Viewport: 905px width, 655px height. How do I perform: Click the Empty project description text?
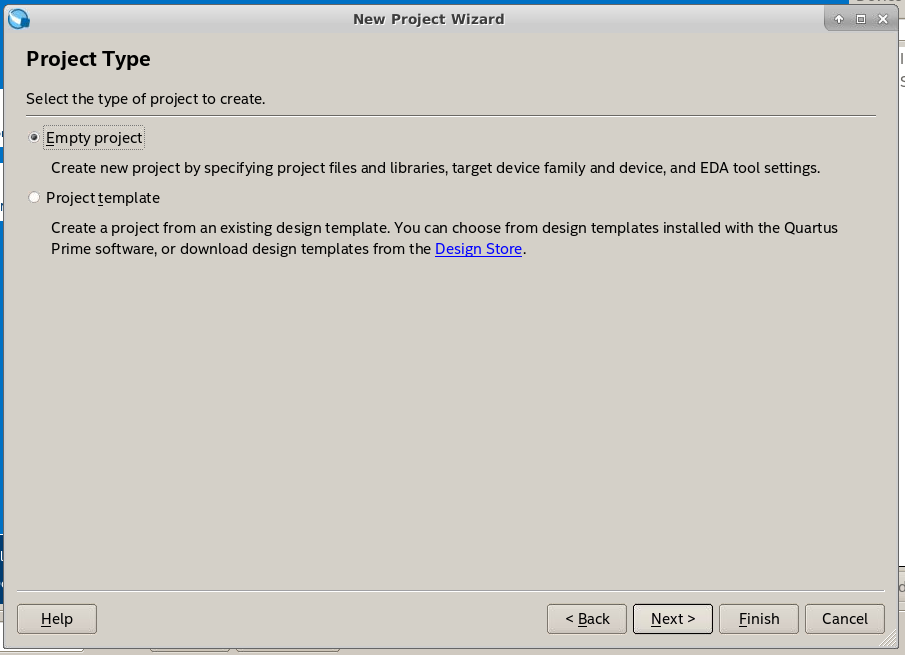(436, 168)
